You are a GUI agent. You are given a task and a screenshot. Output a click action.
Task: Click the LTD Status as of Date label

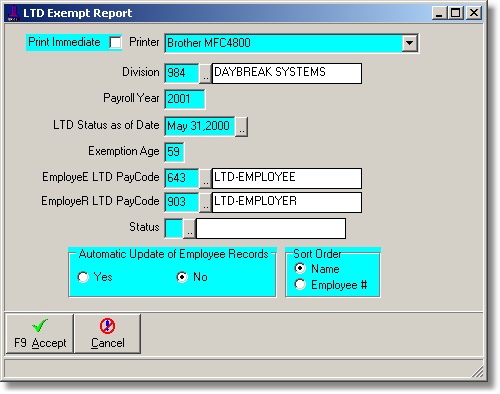point(106,125)
